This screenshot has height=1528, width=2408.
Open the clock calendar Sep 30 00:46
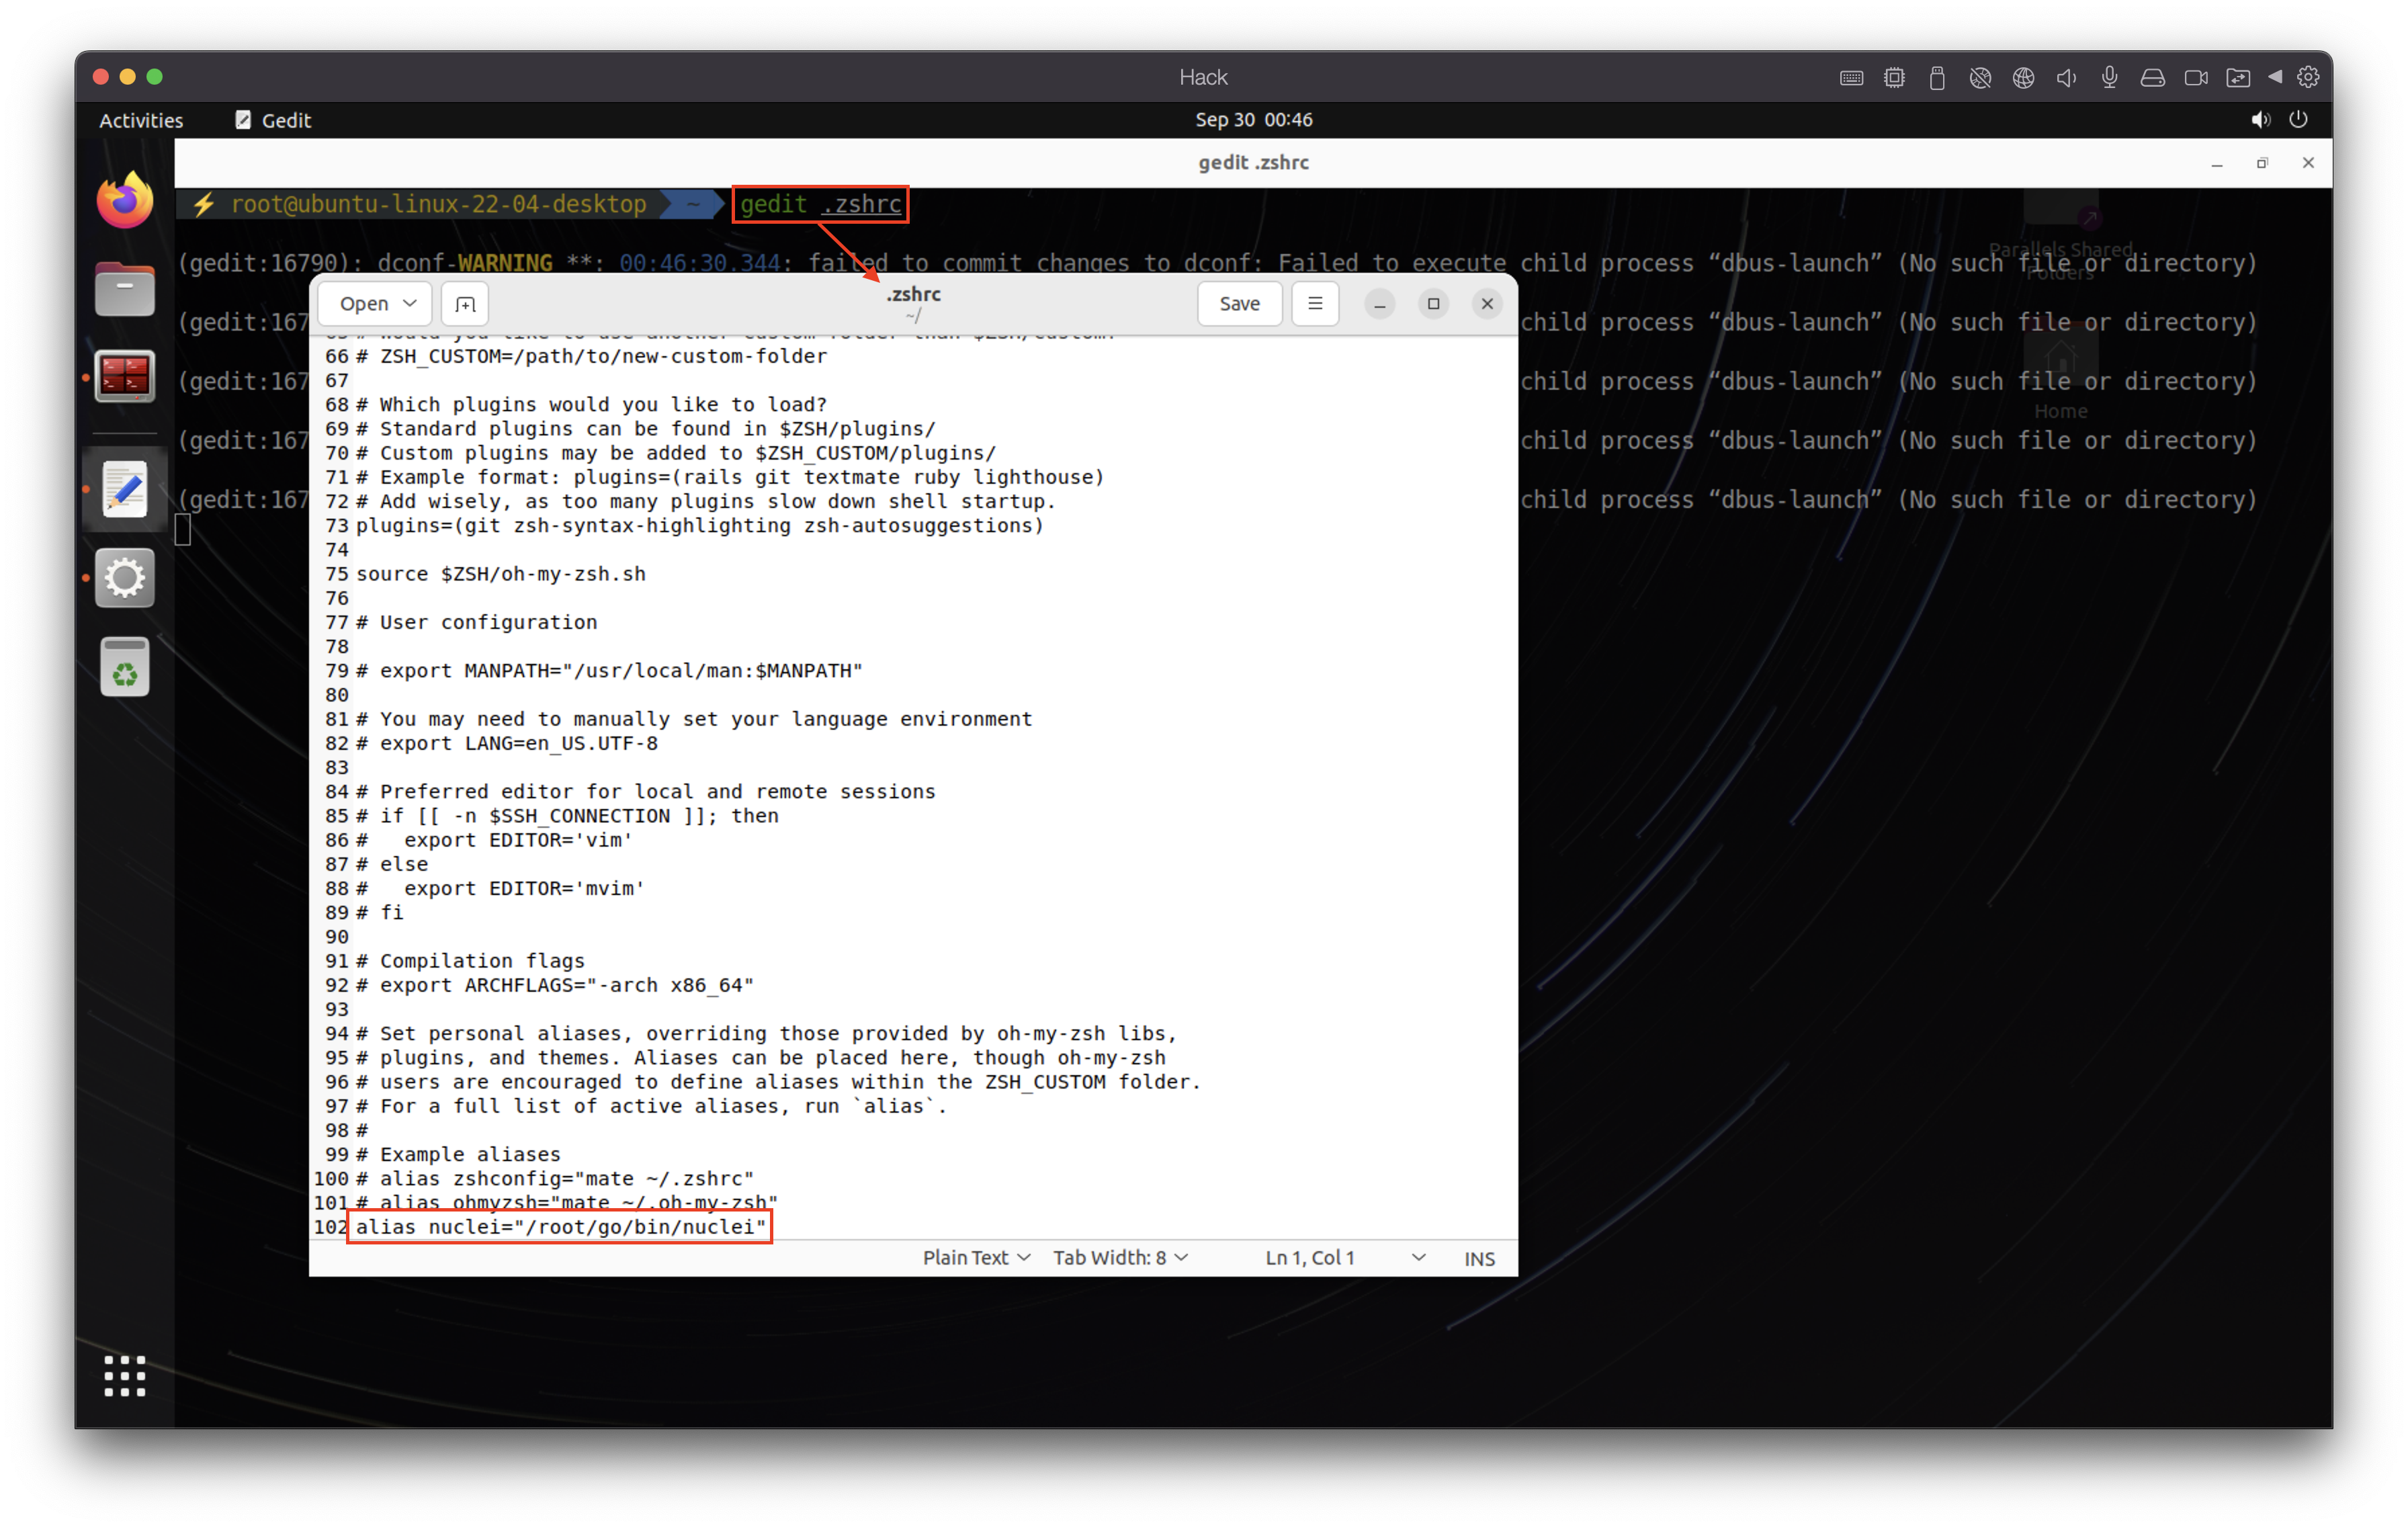click(1254, 120)
